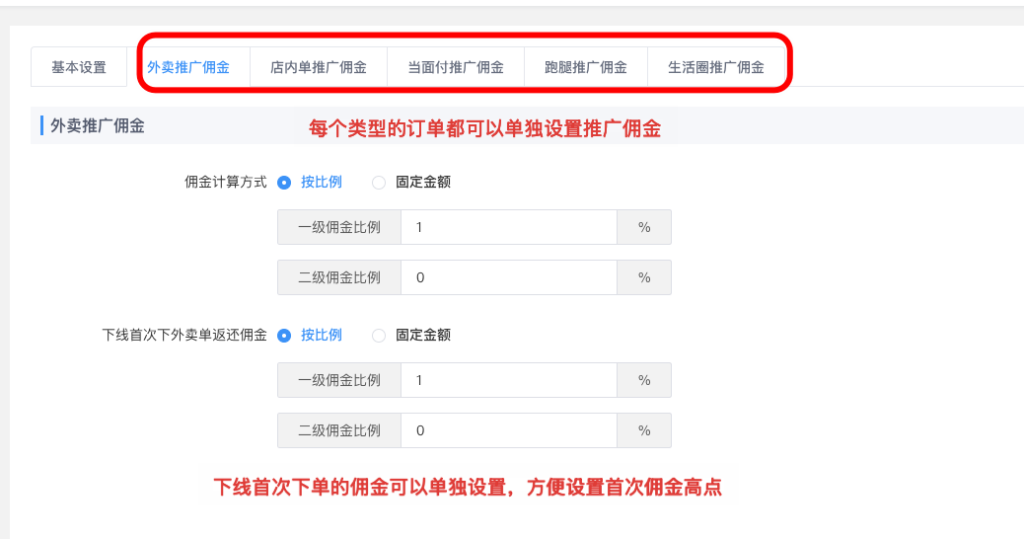Switch to the 生活圈推广佣金 tab

(x=716, y=68)
